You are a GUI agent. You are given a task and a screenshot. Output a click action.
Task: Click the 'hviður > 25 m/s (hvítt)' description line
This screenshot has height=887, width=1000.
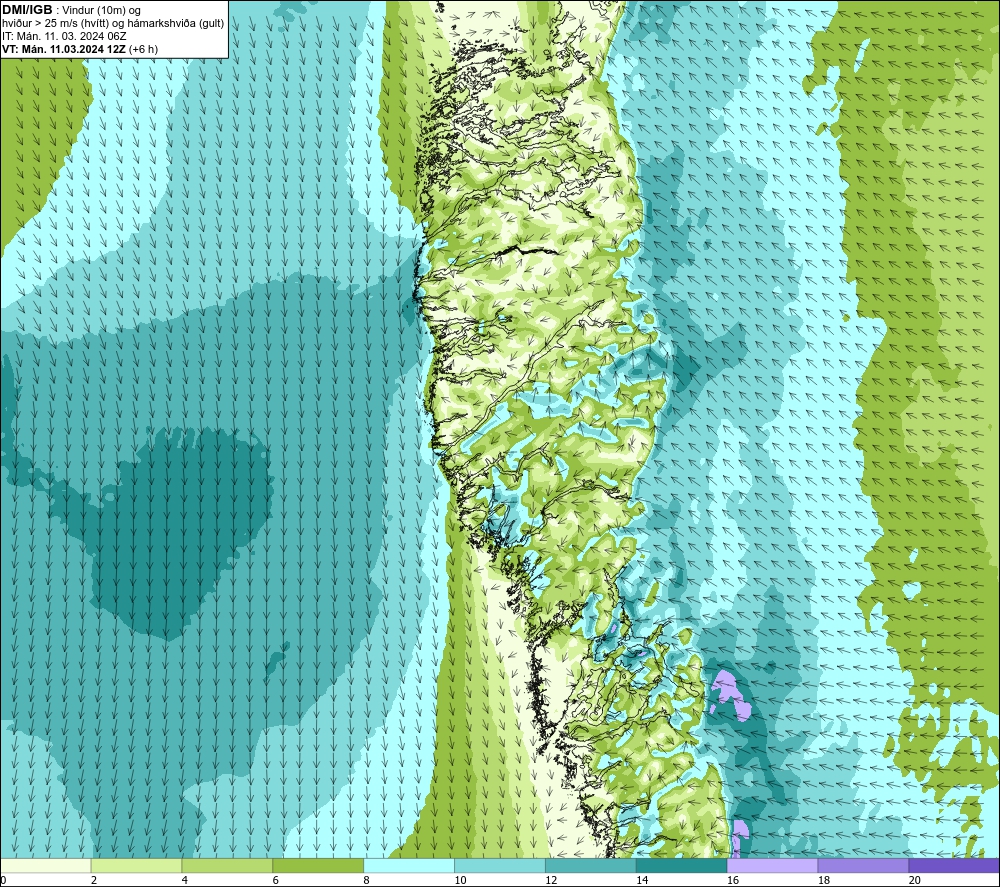(x=113, y=23)
